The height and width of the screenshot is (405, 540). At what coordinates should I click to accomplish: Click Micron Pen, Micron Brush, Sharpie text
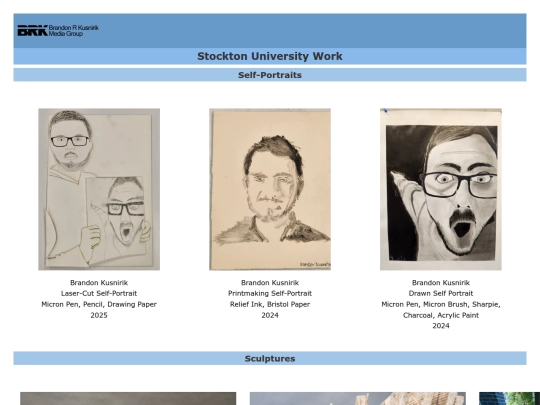[x=440, y=304]
